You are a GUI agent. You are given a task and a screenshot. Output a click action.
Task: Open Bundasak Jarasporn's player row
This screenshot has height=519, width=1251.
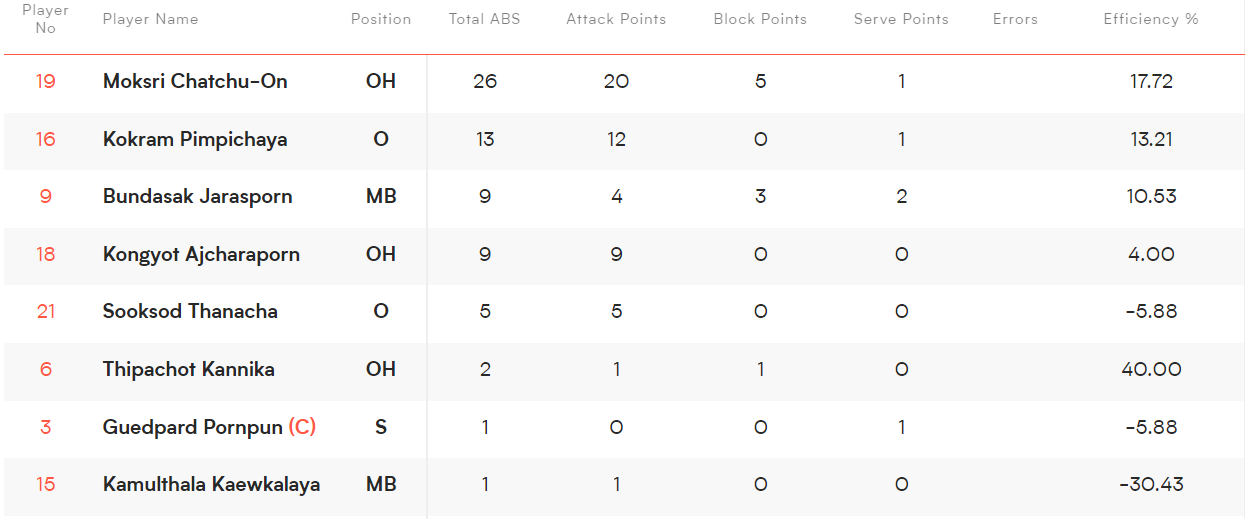(197, 196)
